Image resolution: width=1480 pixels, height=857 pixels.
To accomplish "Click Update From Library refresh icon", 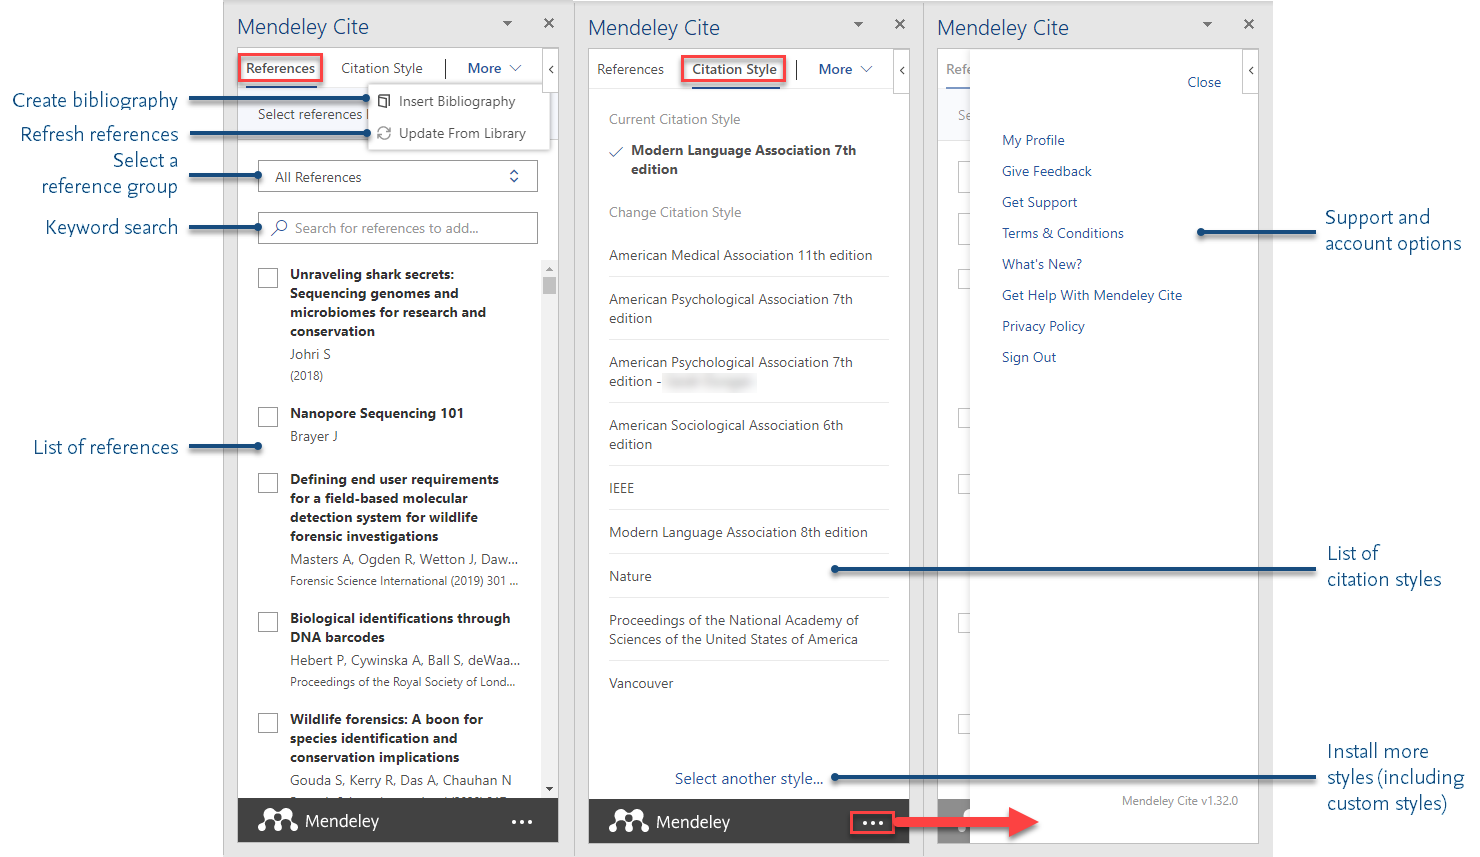I will click(384, 133).
